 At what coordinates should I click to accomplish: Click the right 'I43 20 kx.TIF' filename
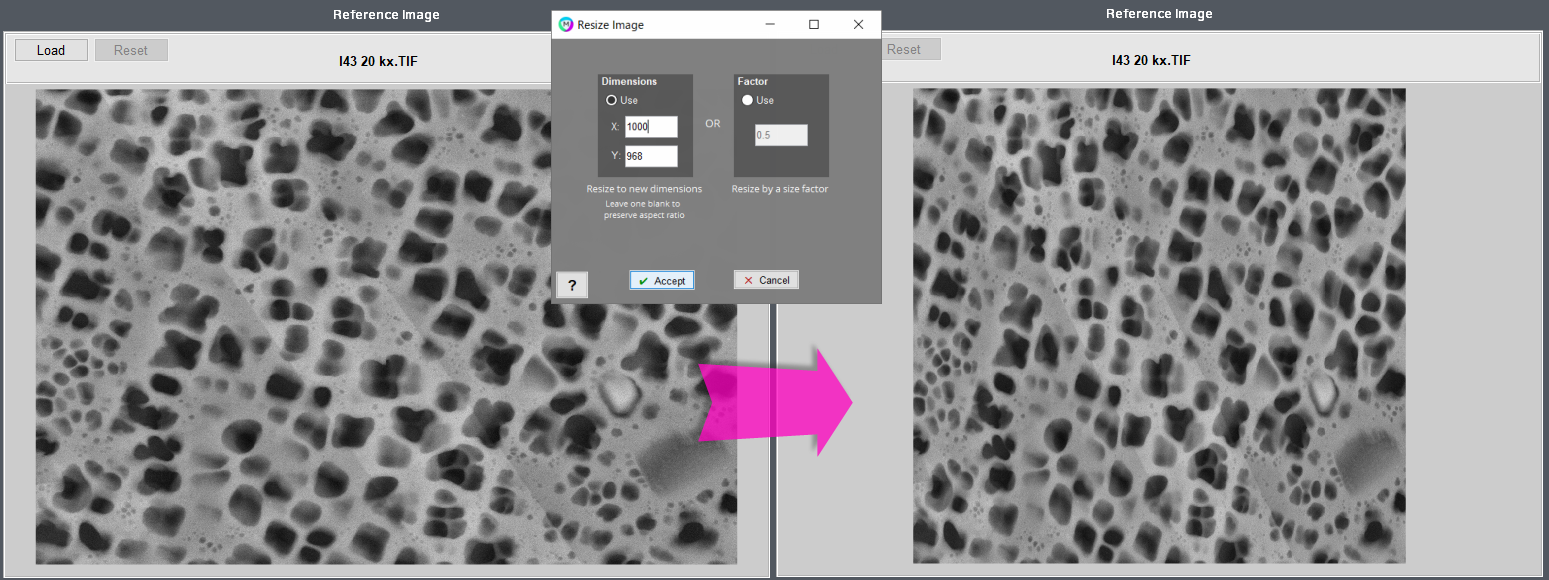(1151, 60)
